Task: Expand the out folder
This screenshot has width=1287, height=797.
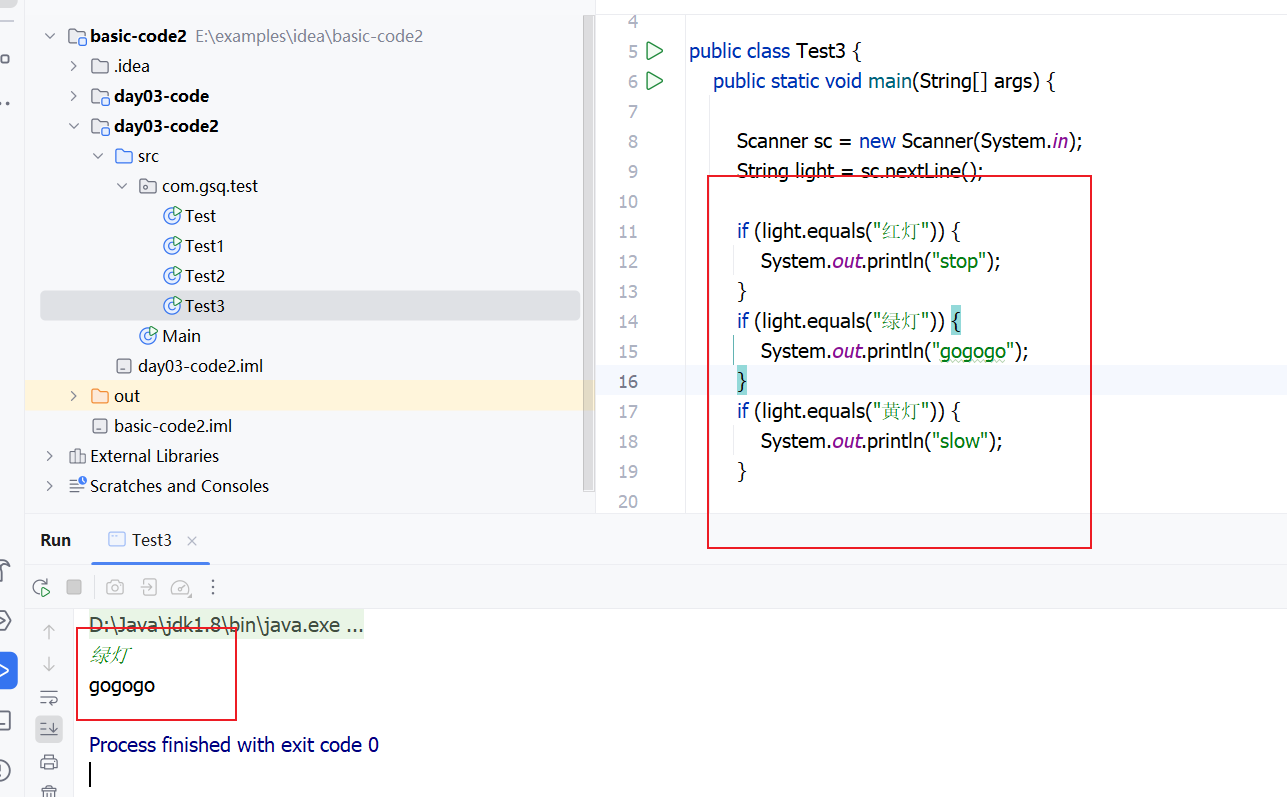Action: (x=74, y=396)
